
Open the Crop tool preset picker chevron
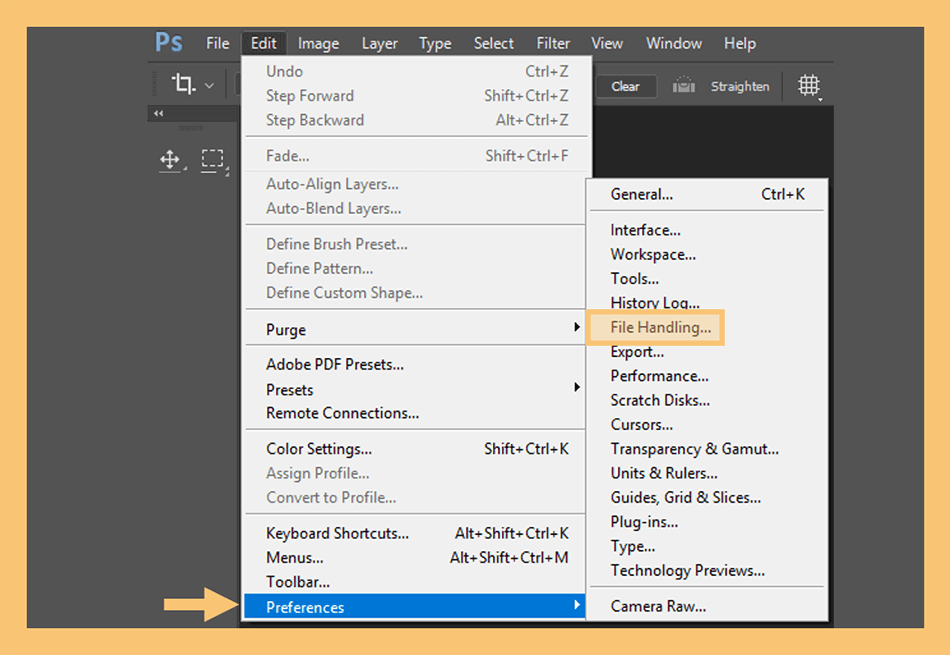click(209, 85)
